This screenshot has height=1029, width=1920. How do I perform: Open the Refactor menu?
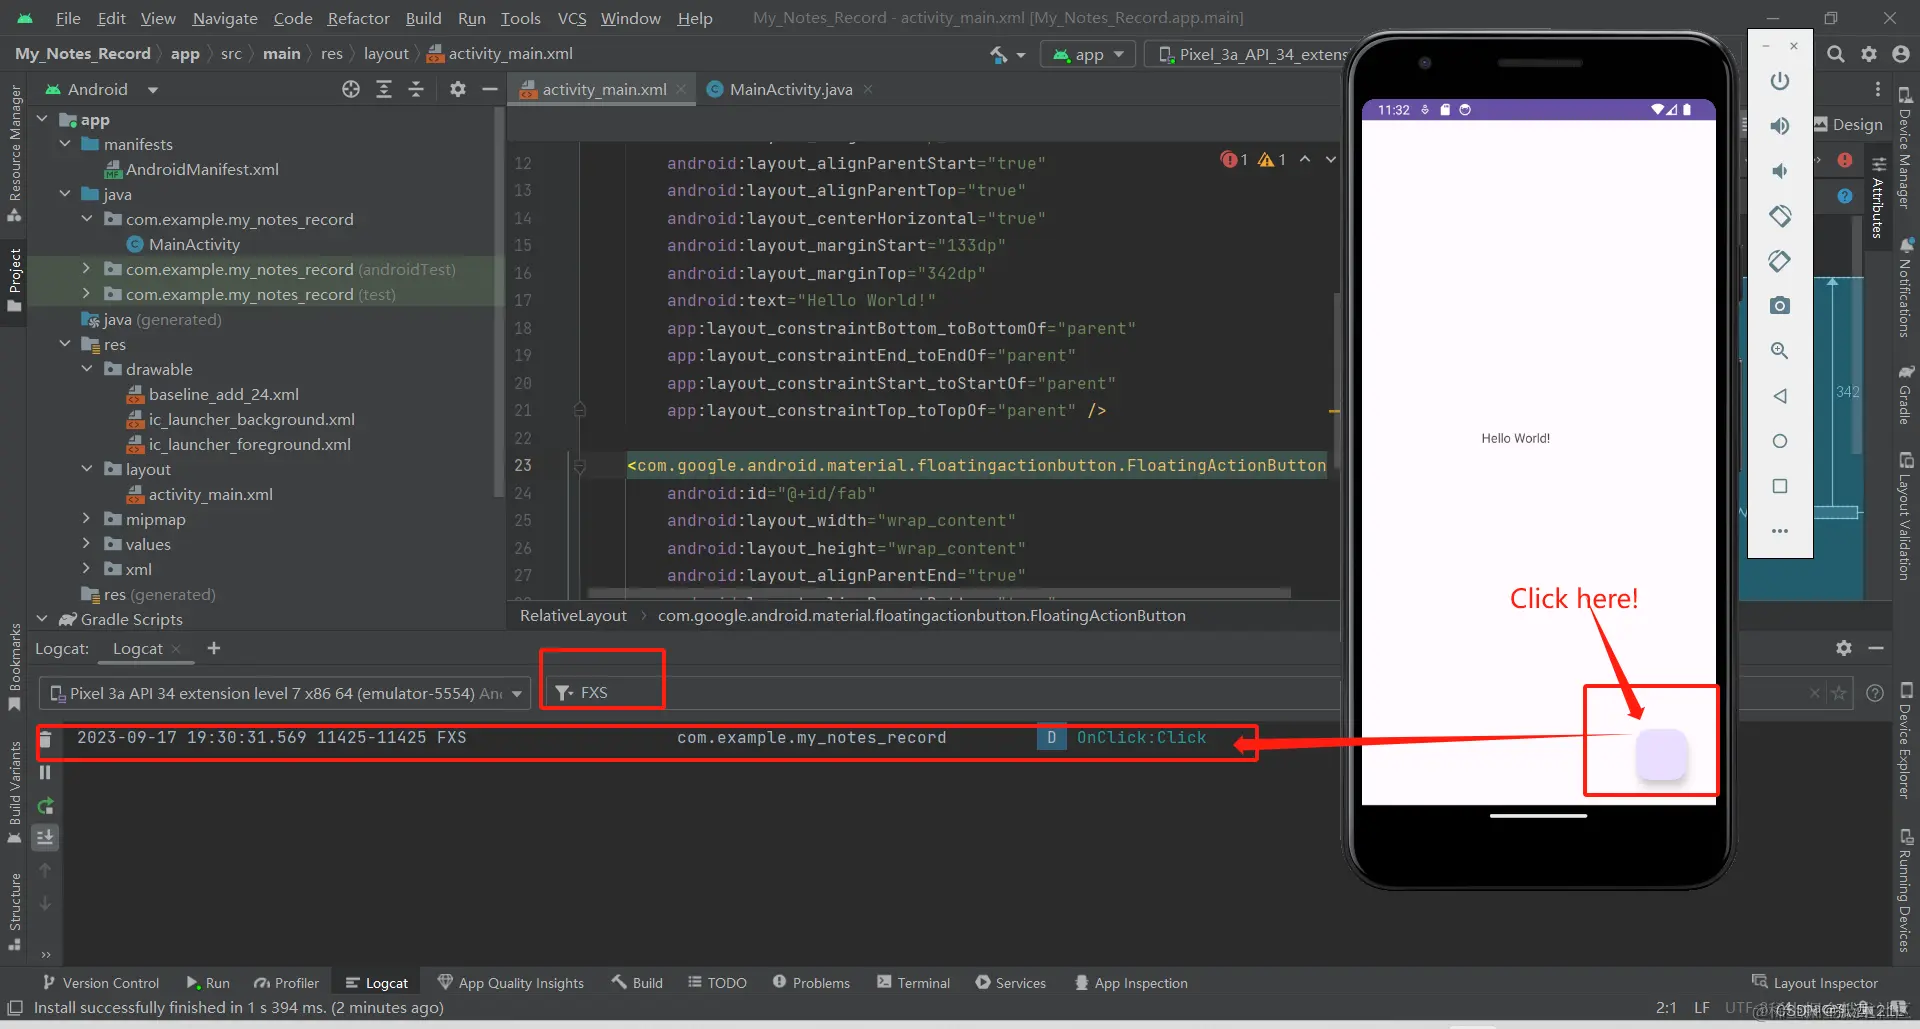coord(358,18)
